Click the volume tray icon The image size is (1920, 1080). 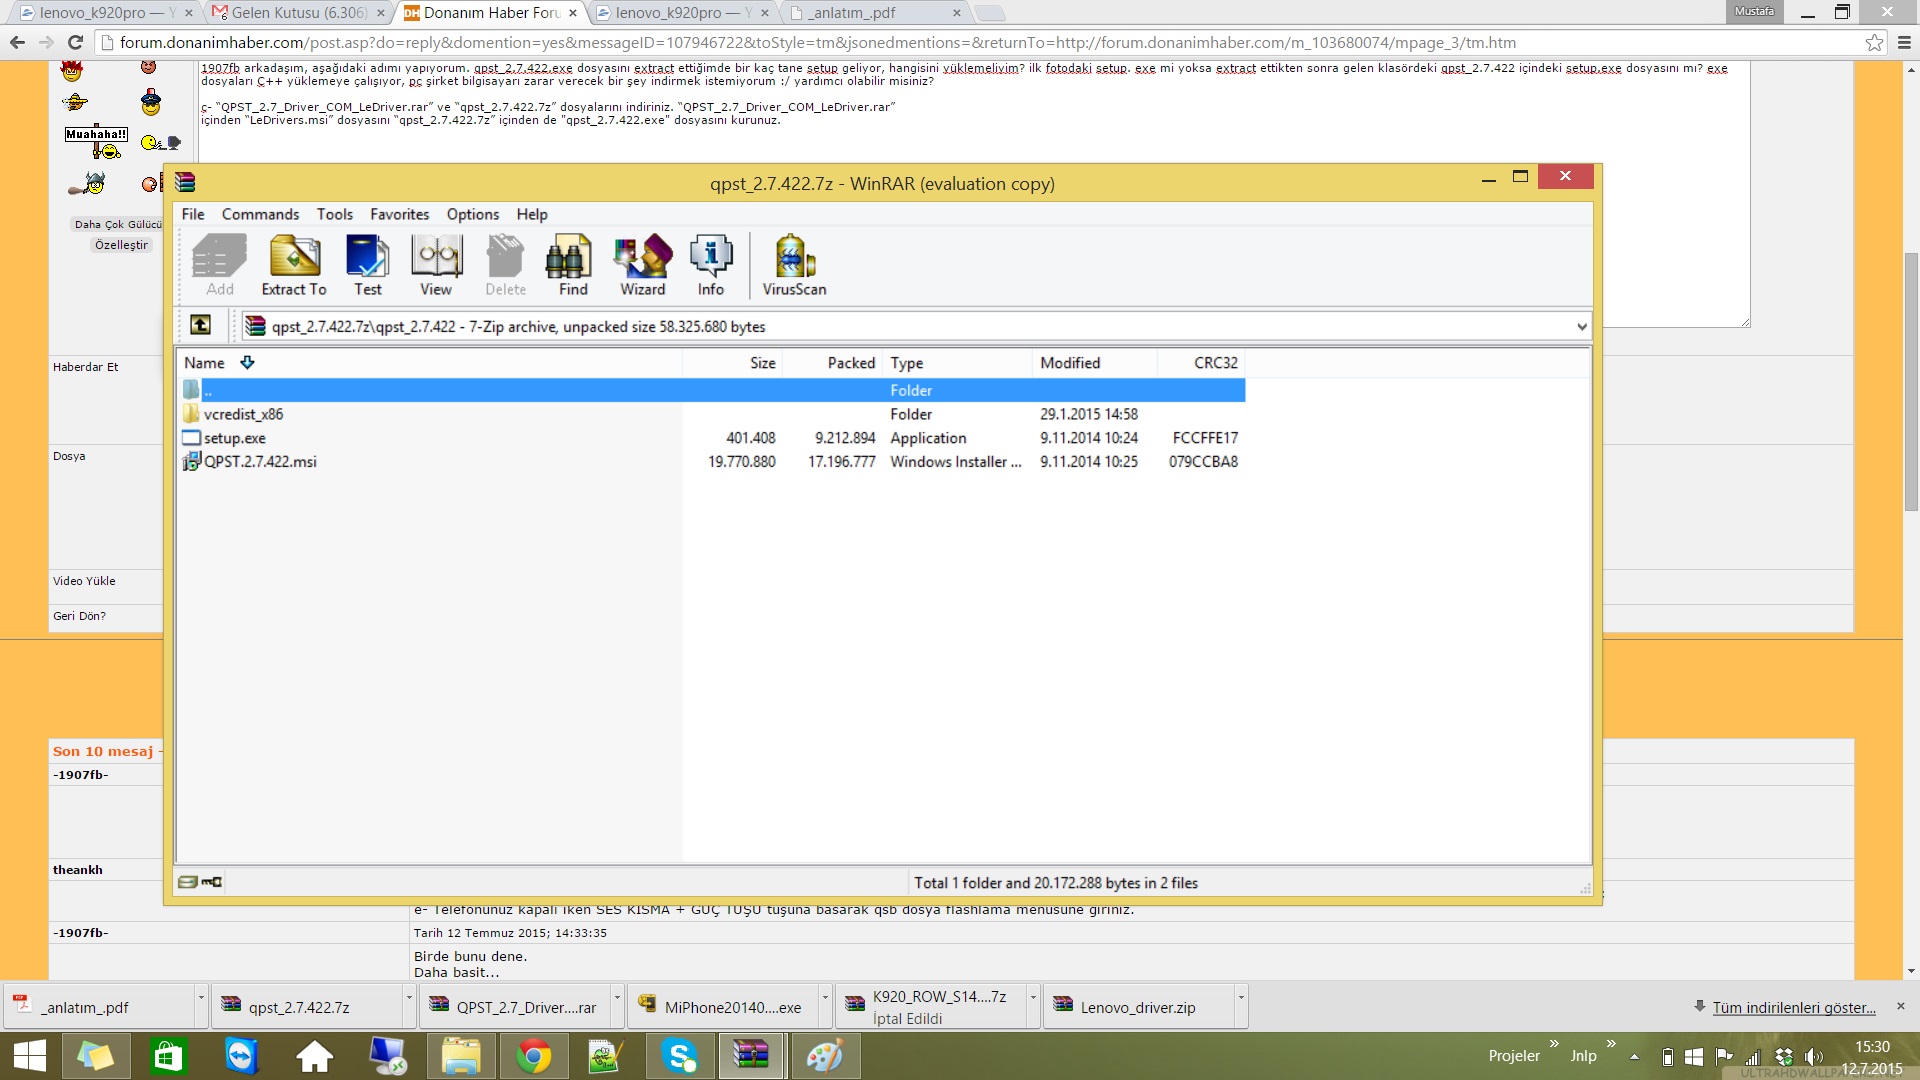(x=1814, y=1057)
